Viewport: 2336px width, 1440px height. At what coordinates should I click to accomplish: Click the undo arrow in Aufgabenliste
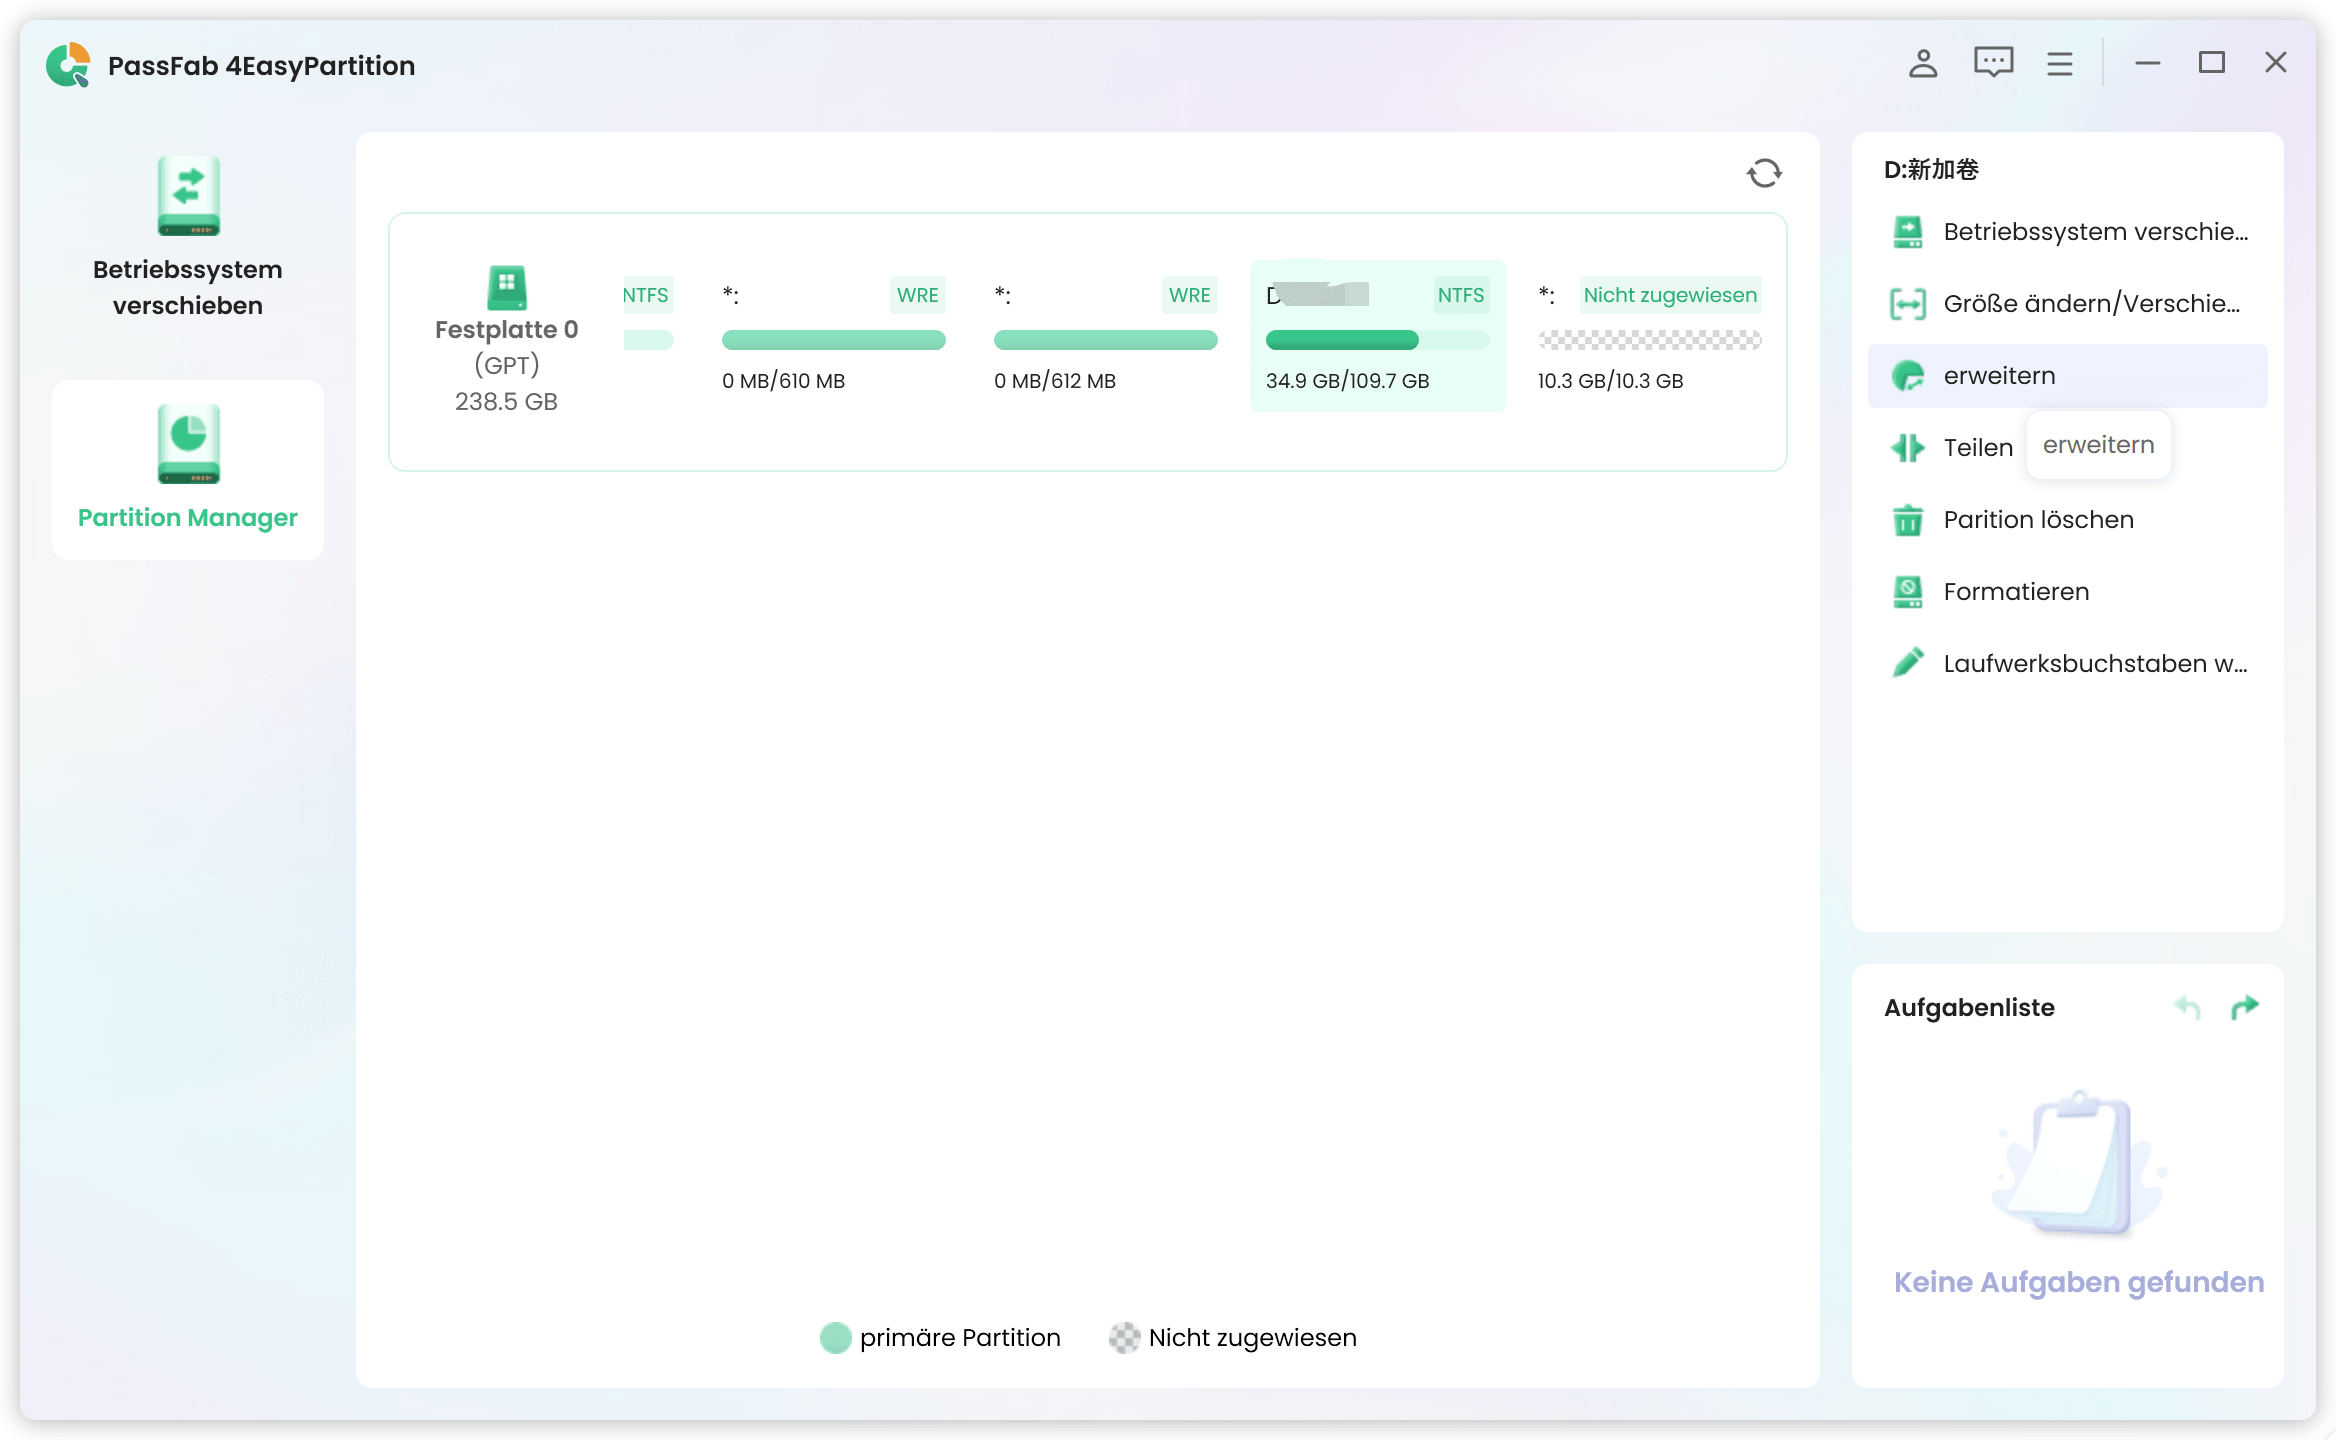coord(2187,1008)
